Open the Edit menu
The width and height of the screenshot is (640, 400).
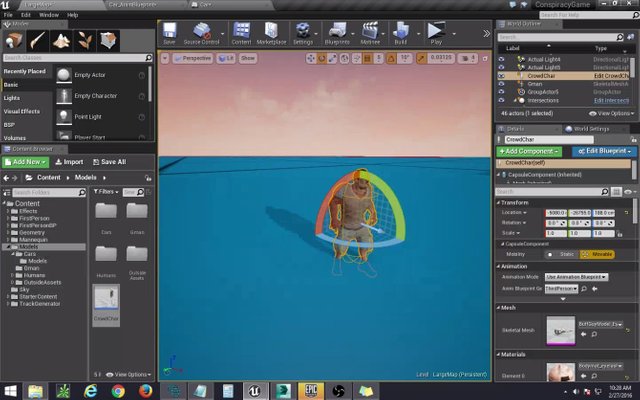(26, 15)
